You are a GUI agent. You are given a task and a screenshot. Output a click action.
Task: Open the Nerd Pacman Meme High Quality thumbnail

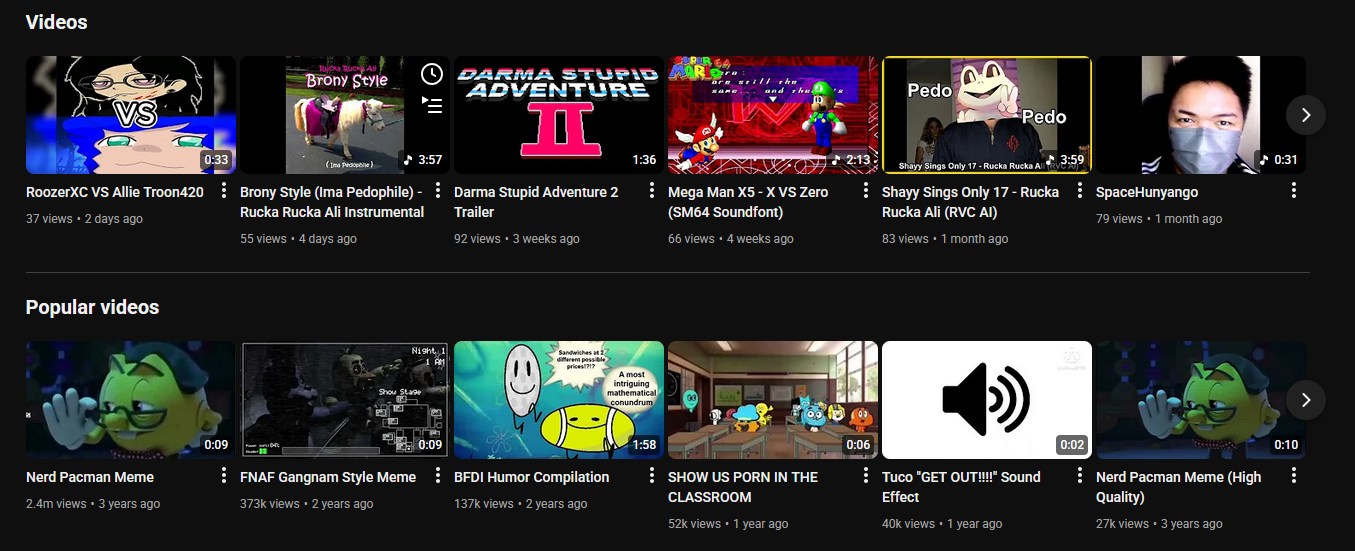click(1201, 400)
